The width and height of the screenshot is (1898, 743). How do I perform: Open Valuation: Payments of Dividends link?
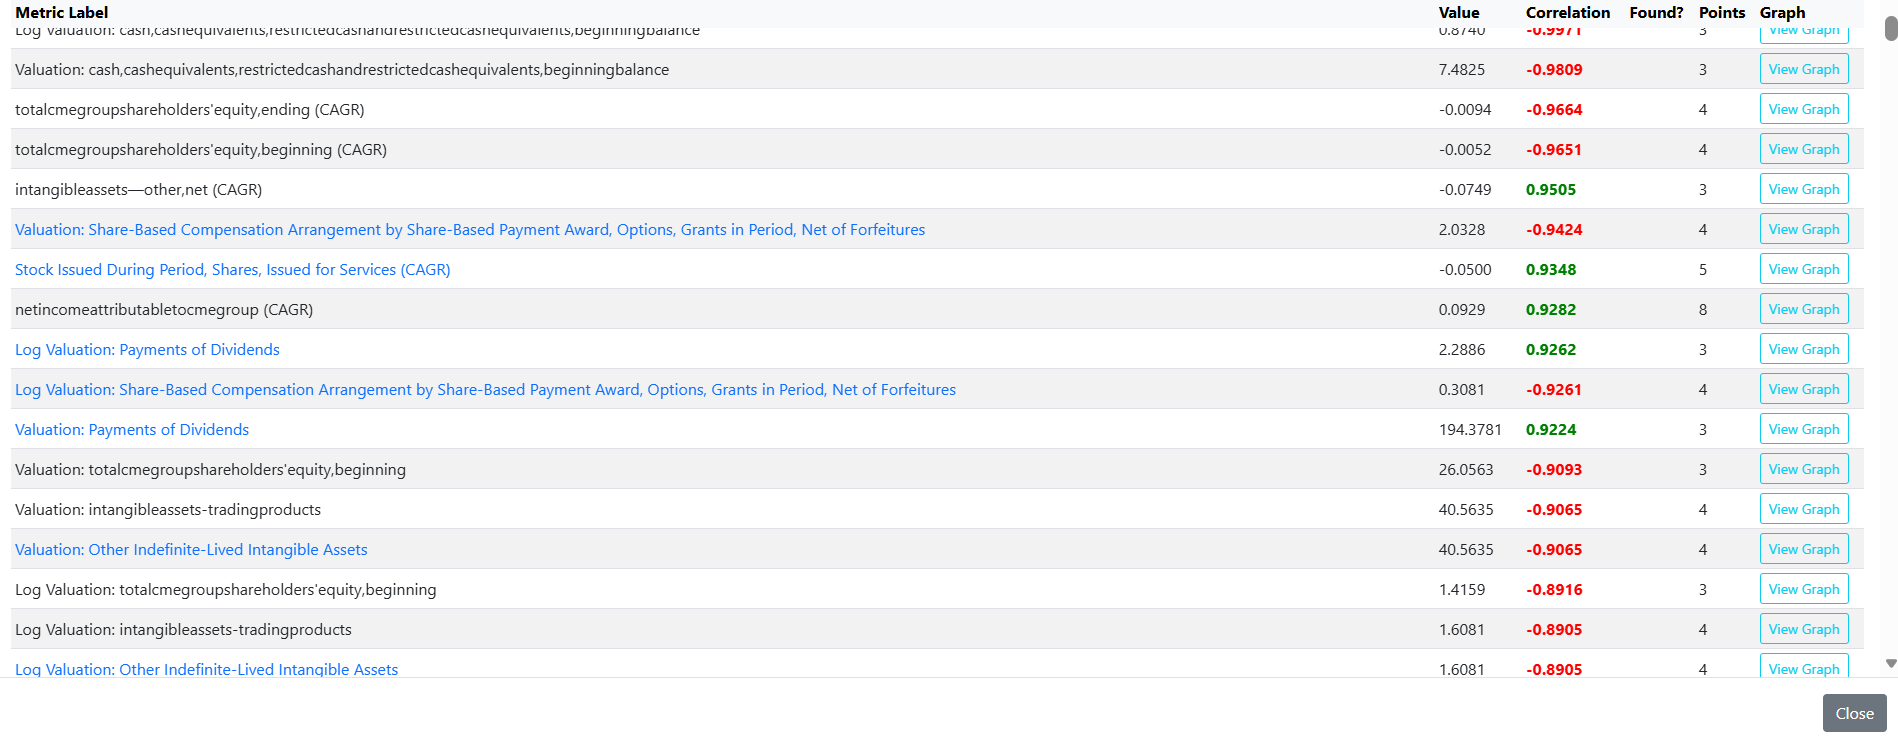coord(132,430)
